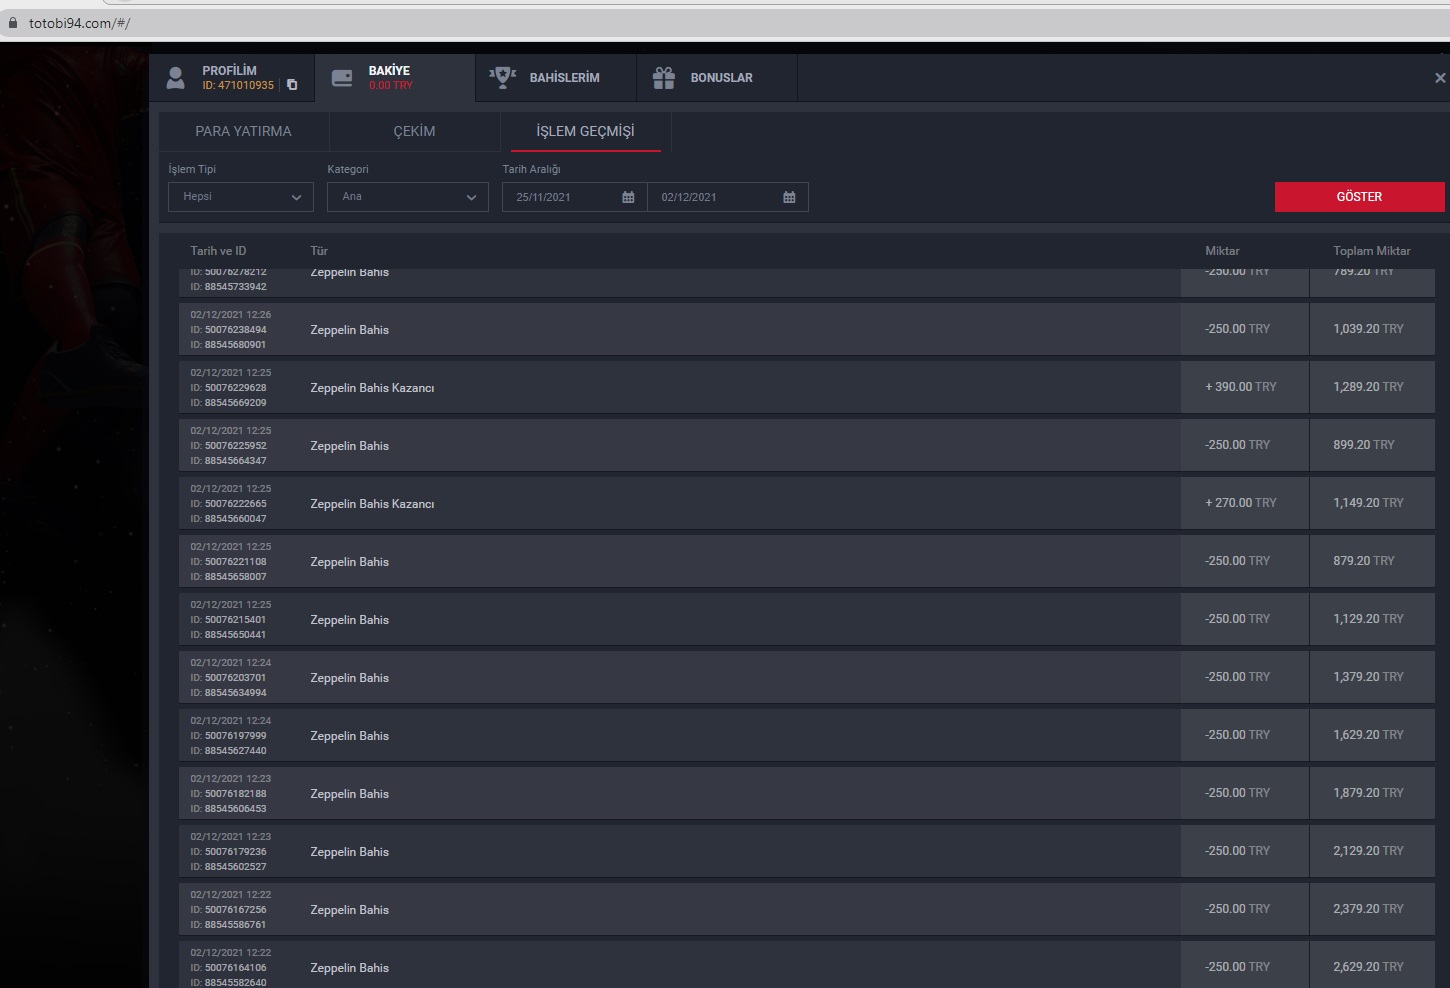
Task: Click transaction ID 50076221108
Action: click(x=229, y=562)
